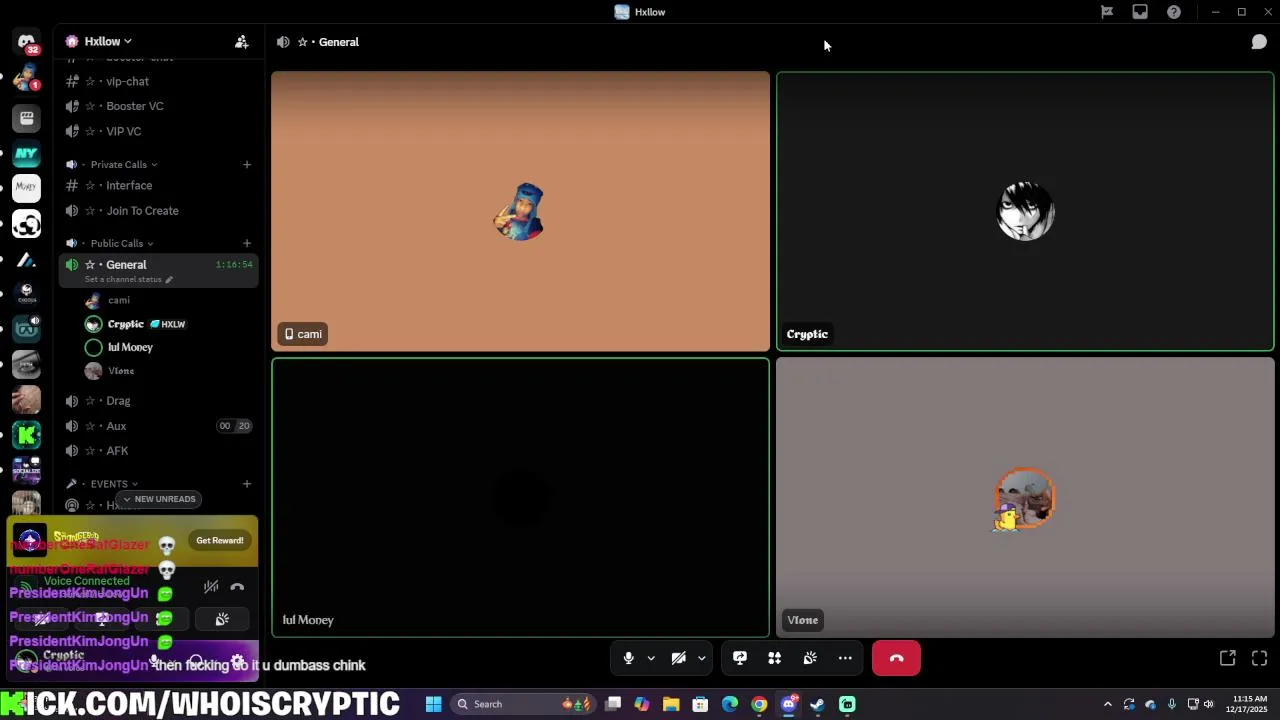Open the inbox icon in title bar
Viewport: 1280px width, 720px height.
coord(1140,12)
